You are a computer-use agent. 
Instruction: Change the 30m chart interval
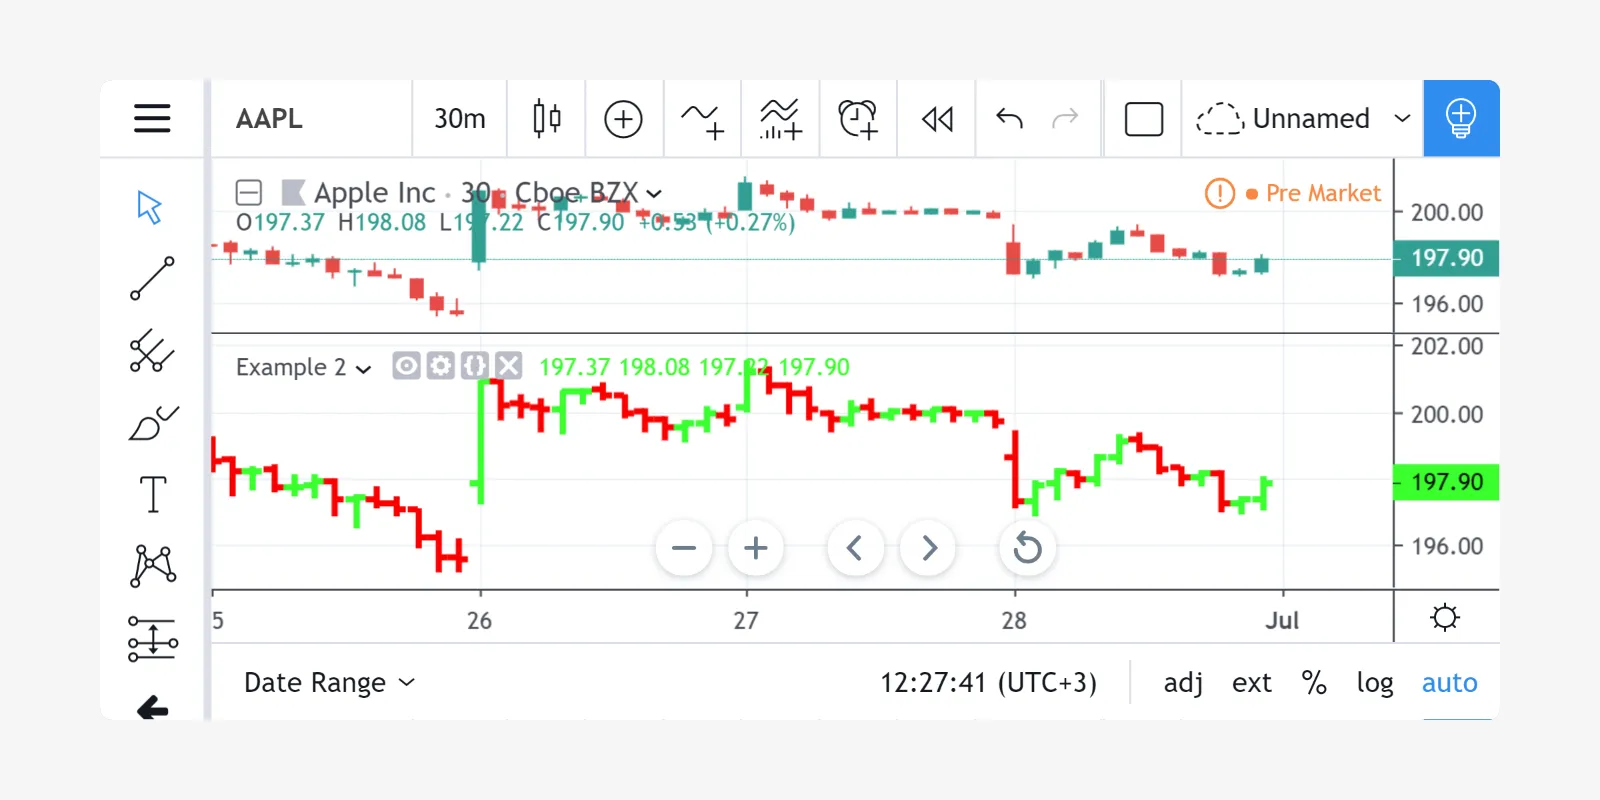click(x=460, y=118)
